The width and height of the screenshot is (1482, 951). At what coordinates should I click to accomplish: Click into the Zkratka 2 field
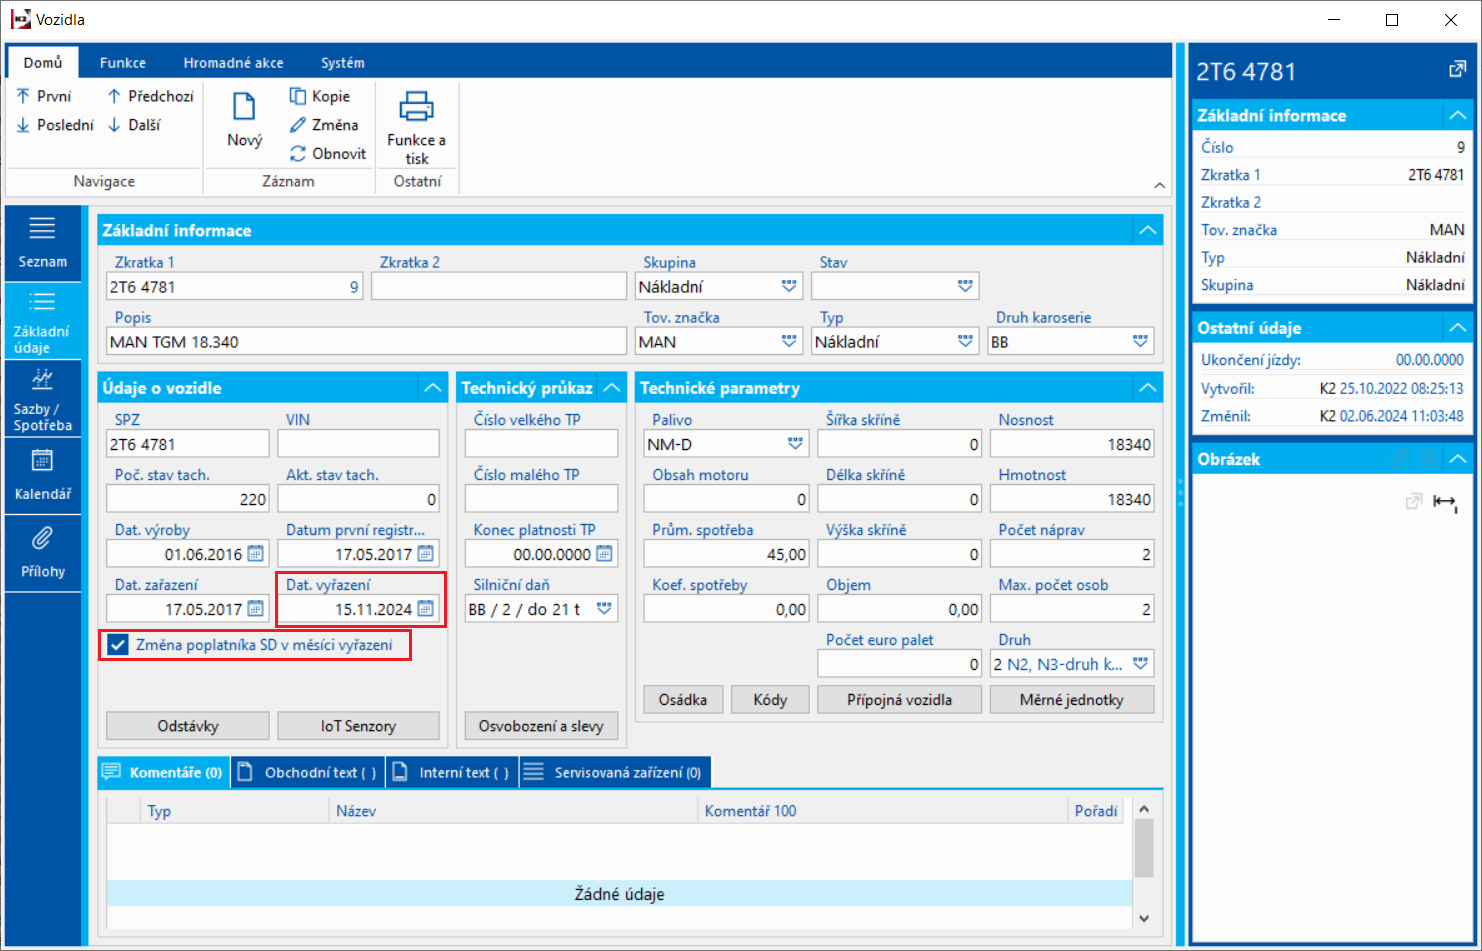(499, 287)
